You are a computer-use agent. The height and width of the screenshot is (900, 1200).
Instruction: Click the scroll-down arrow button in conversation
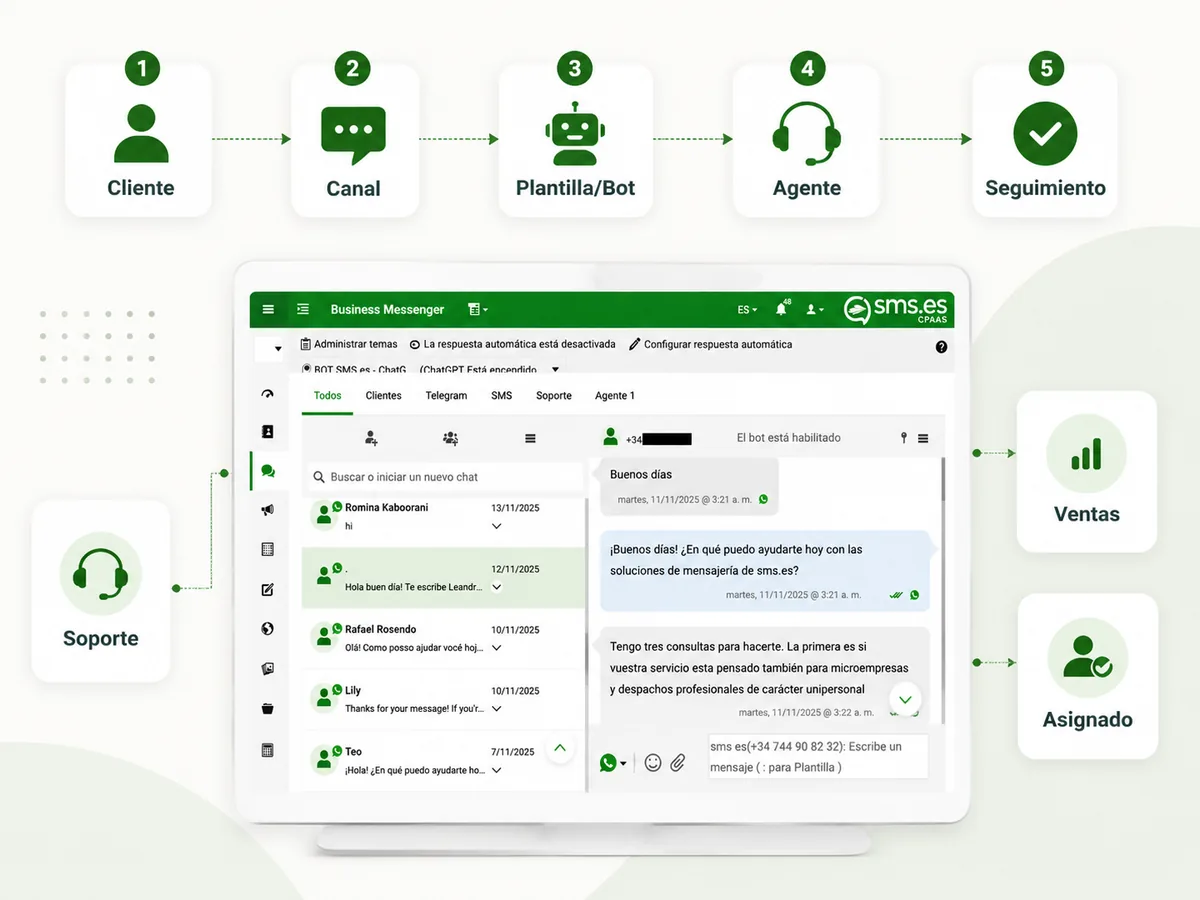(906, 700)
